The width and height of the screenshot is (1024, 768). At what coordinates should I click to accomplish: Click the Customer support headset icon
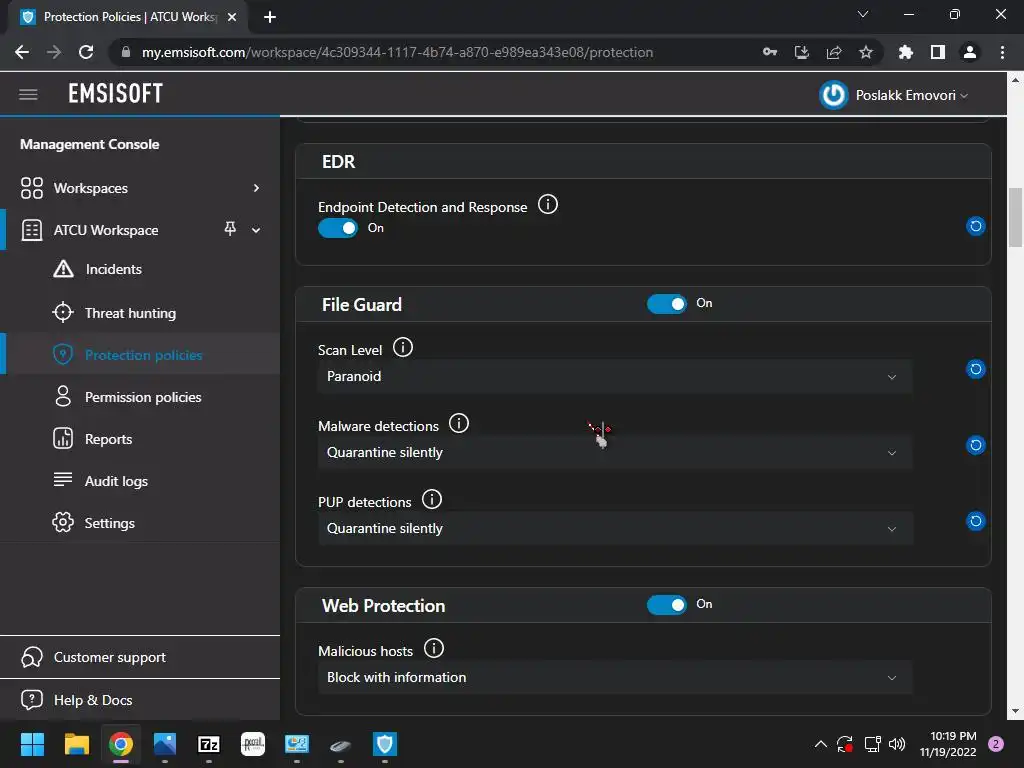tap(31, 657)
